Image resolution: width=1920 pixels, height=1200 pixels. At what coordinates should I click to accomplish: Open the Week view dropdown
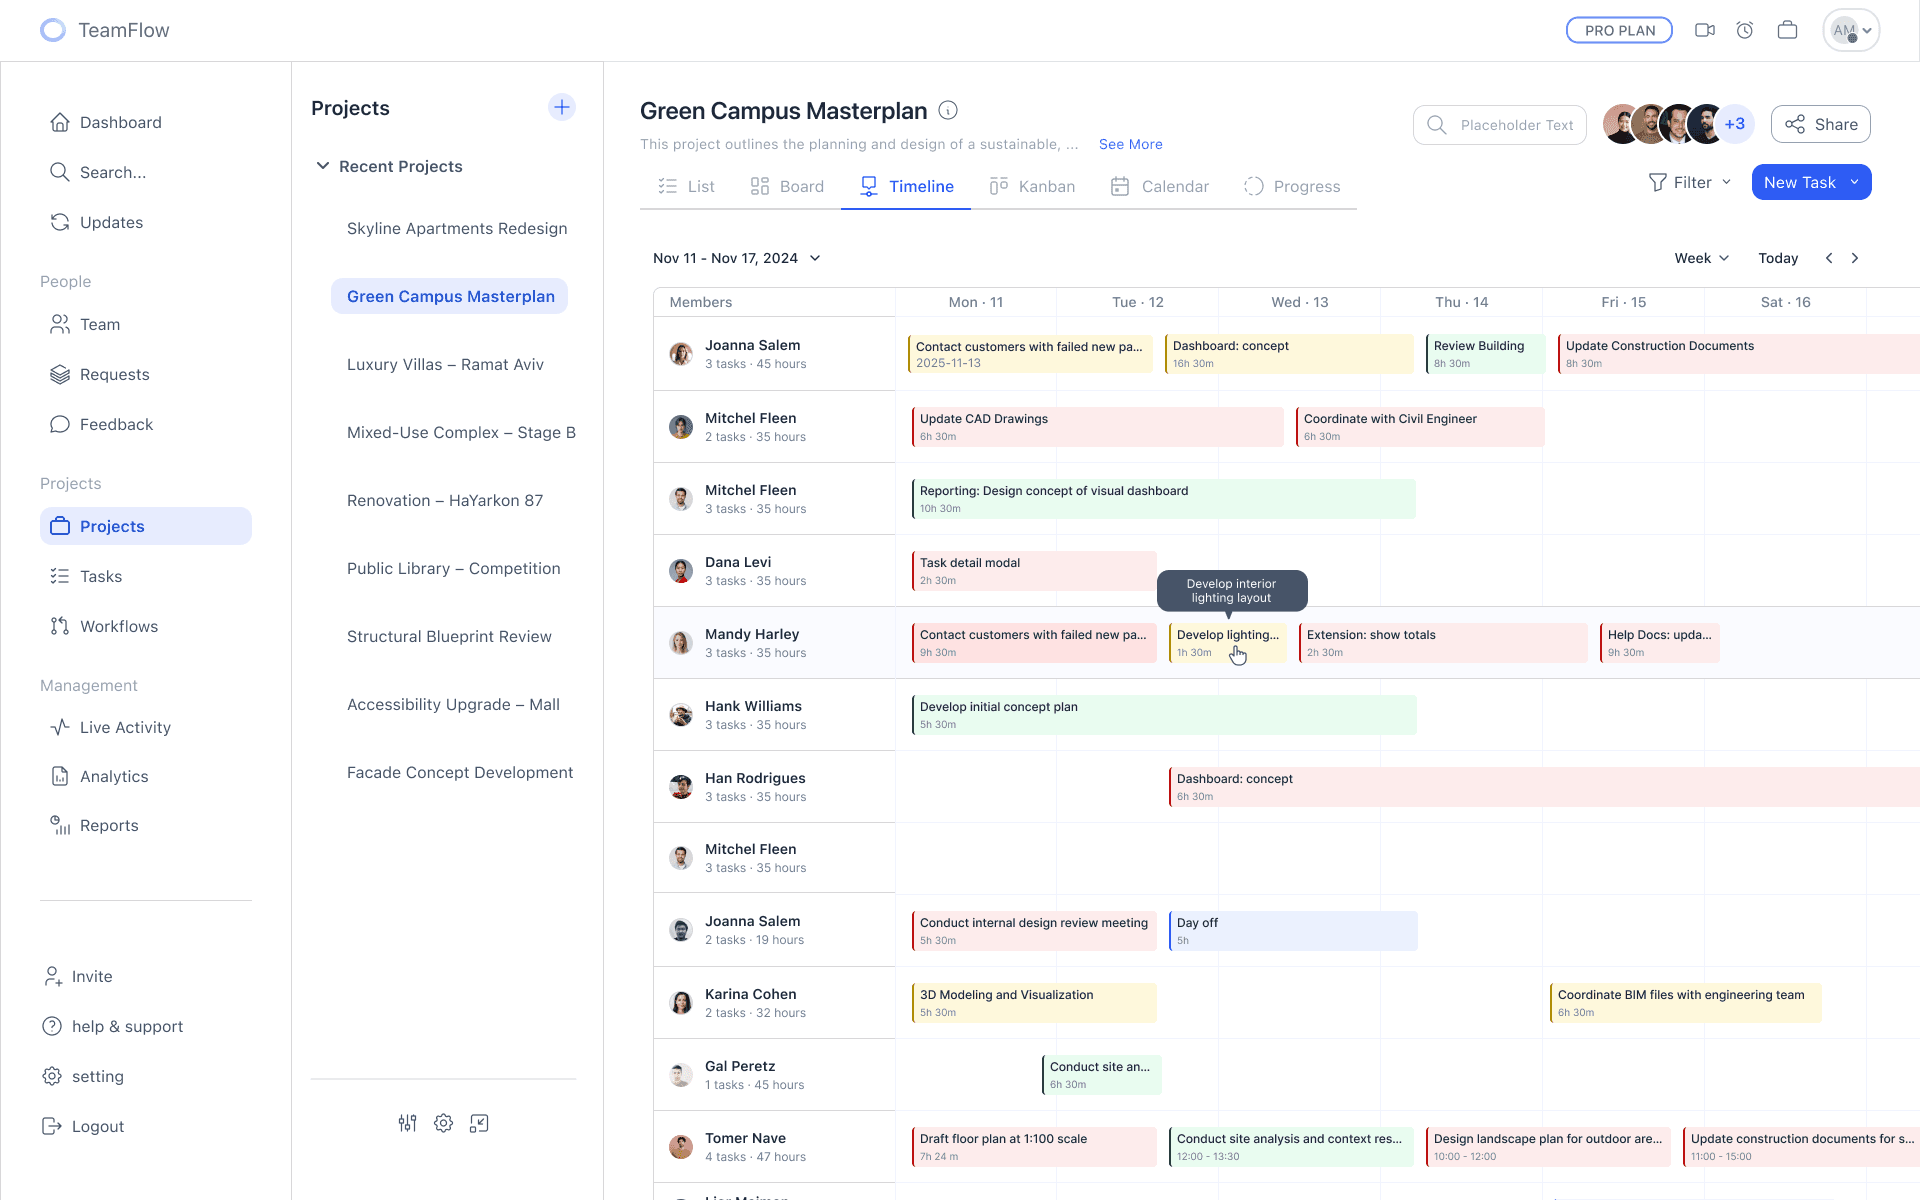[1700, 258]
